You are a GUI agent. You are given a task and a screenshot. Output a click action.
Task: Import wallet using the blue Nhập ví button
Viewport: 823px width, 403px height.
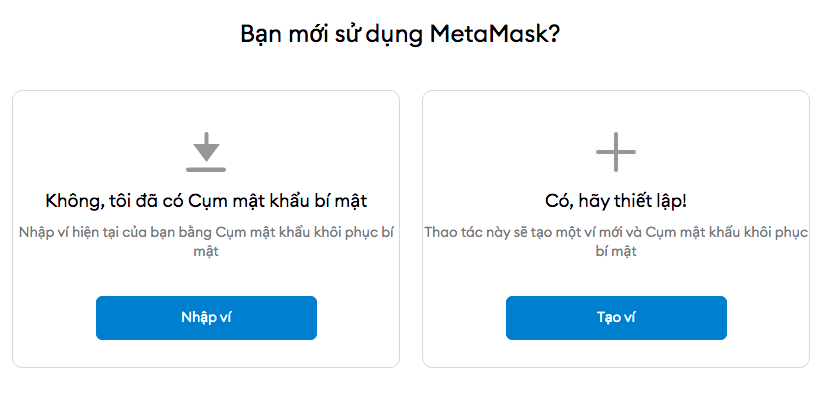point(206,318)
